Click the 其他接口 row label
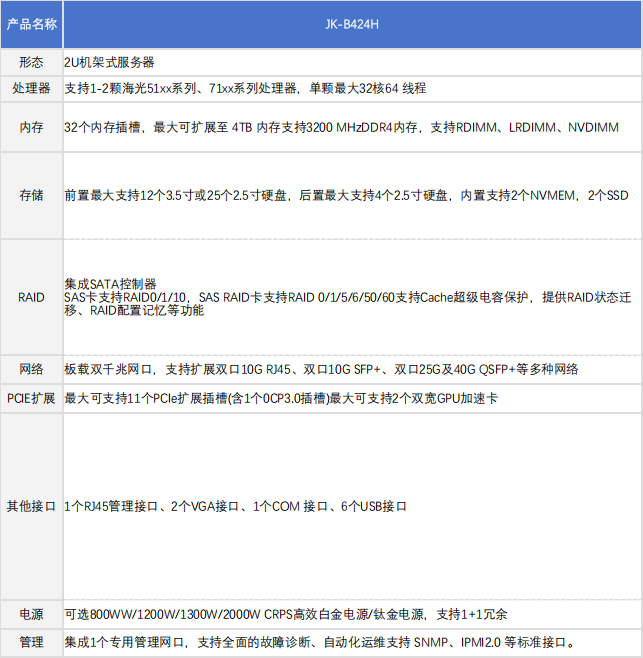Viewport: 643px width, 658px height. [31, 506]
